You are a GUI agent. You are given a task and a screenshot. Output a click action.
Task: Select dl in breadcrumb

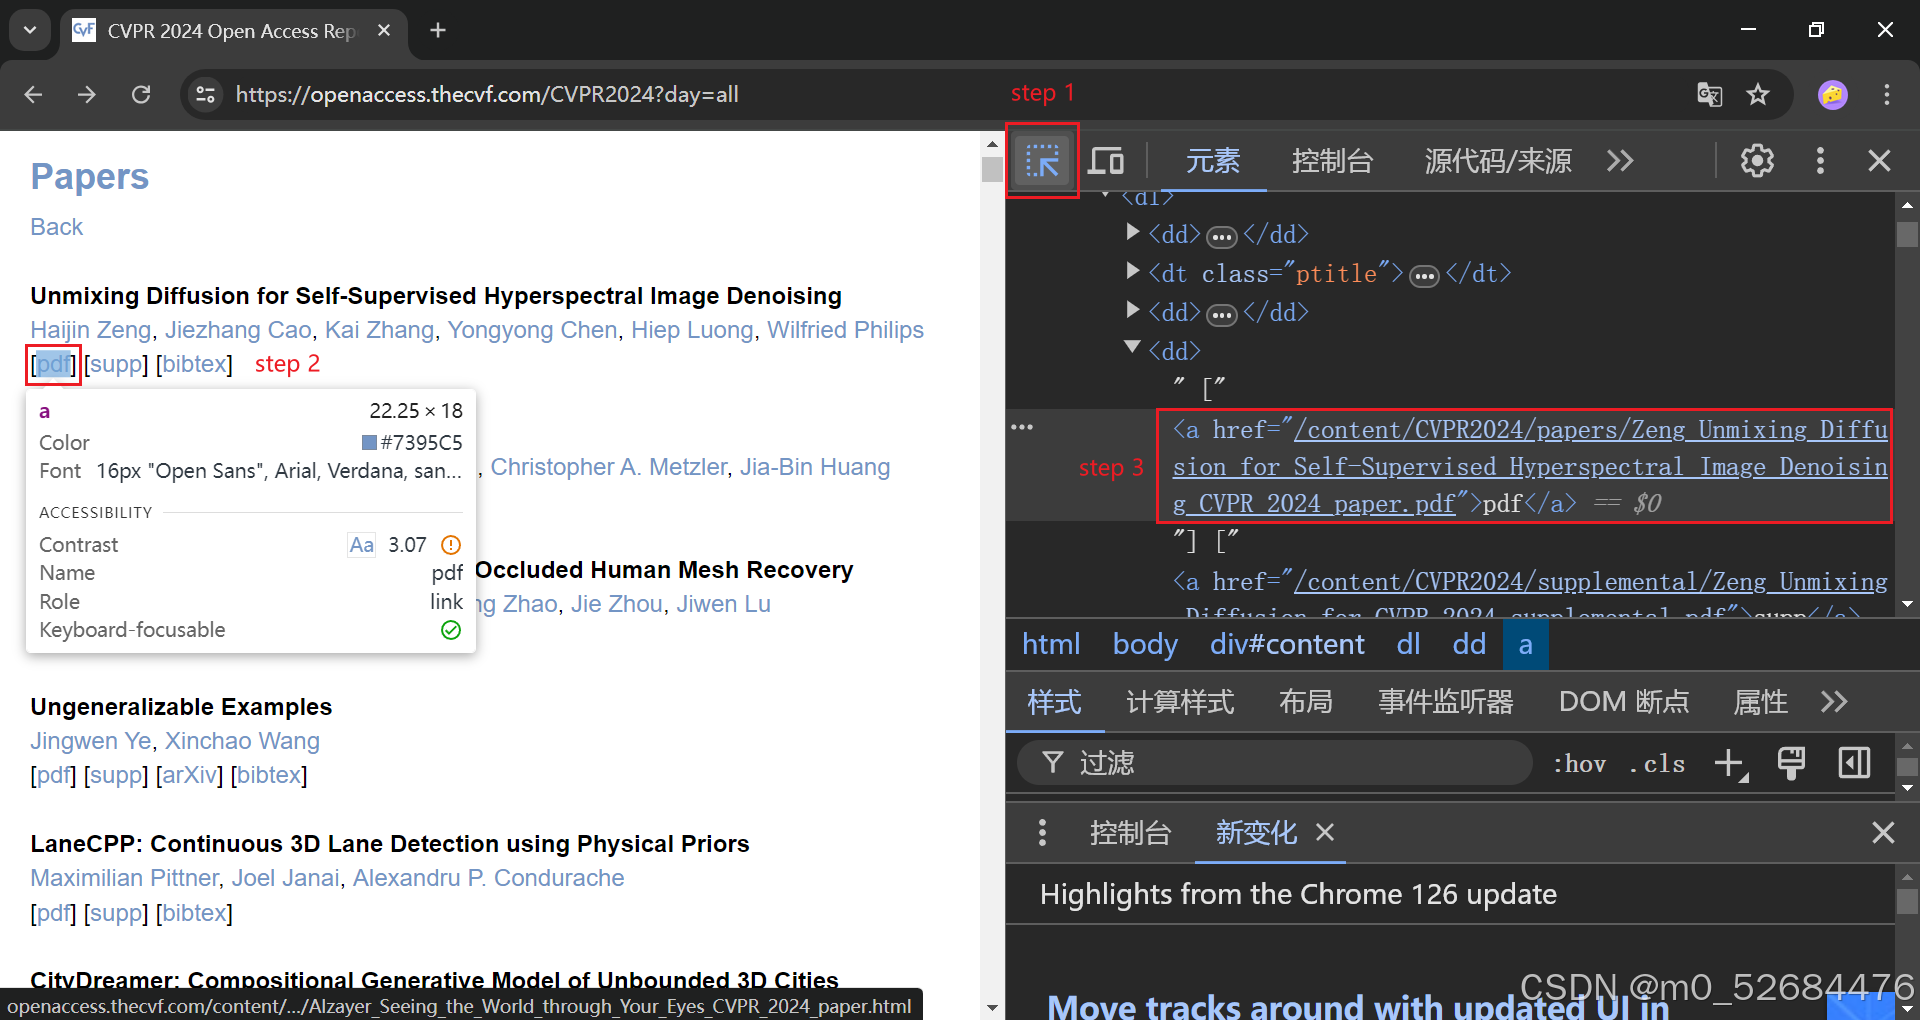click(x=1408, y=644)
